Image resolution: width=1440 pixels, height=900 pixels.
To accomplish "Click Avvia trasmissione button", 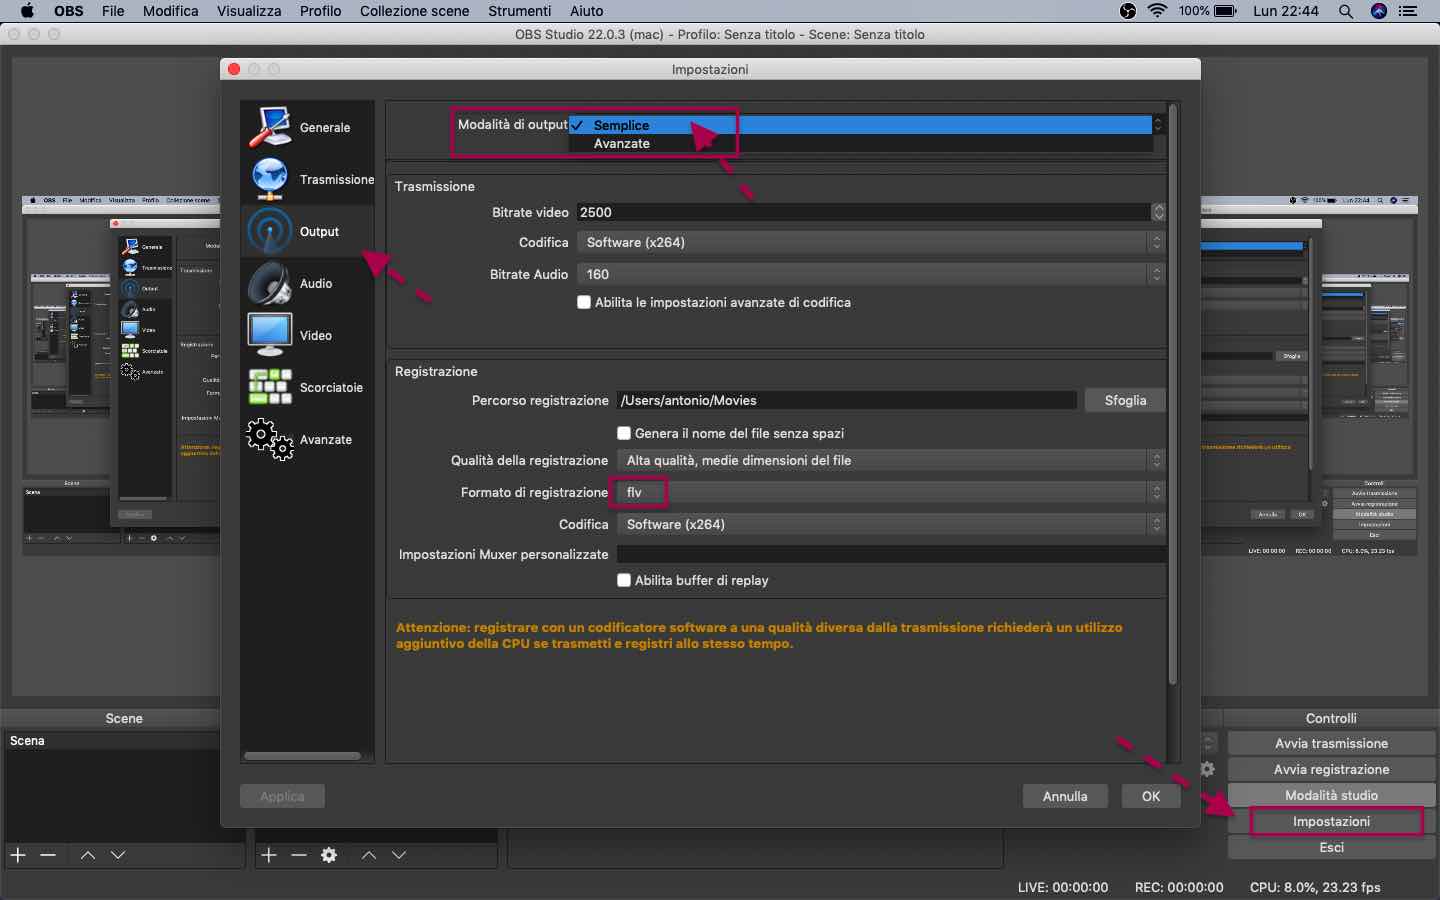I will point(1331,743).
